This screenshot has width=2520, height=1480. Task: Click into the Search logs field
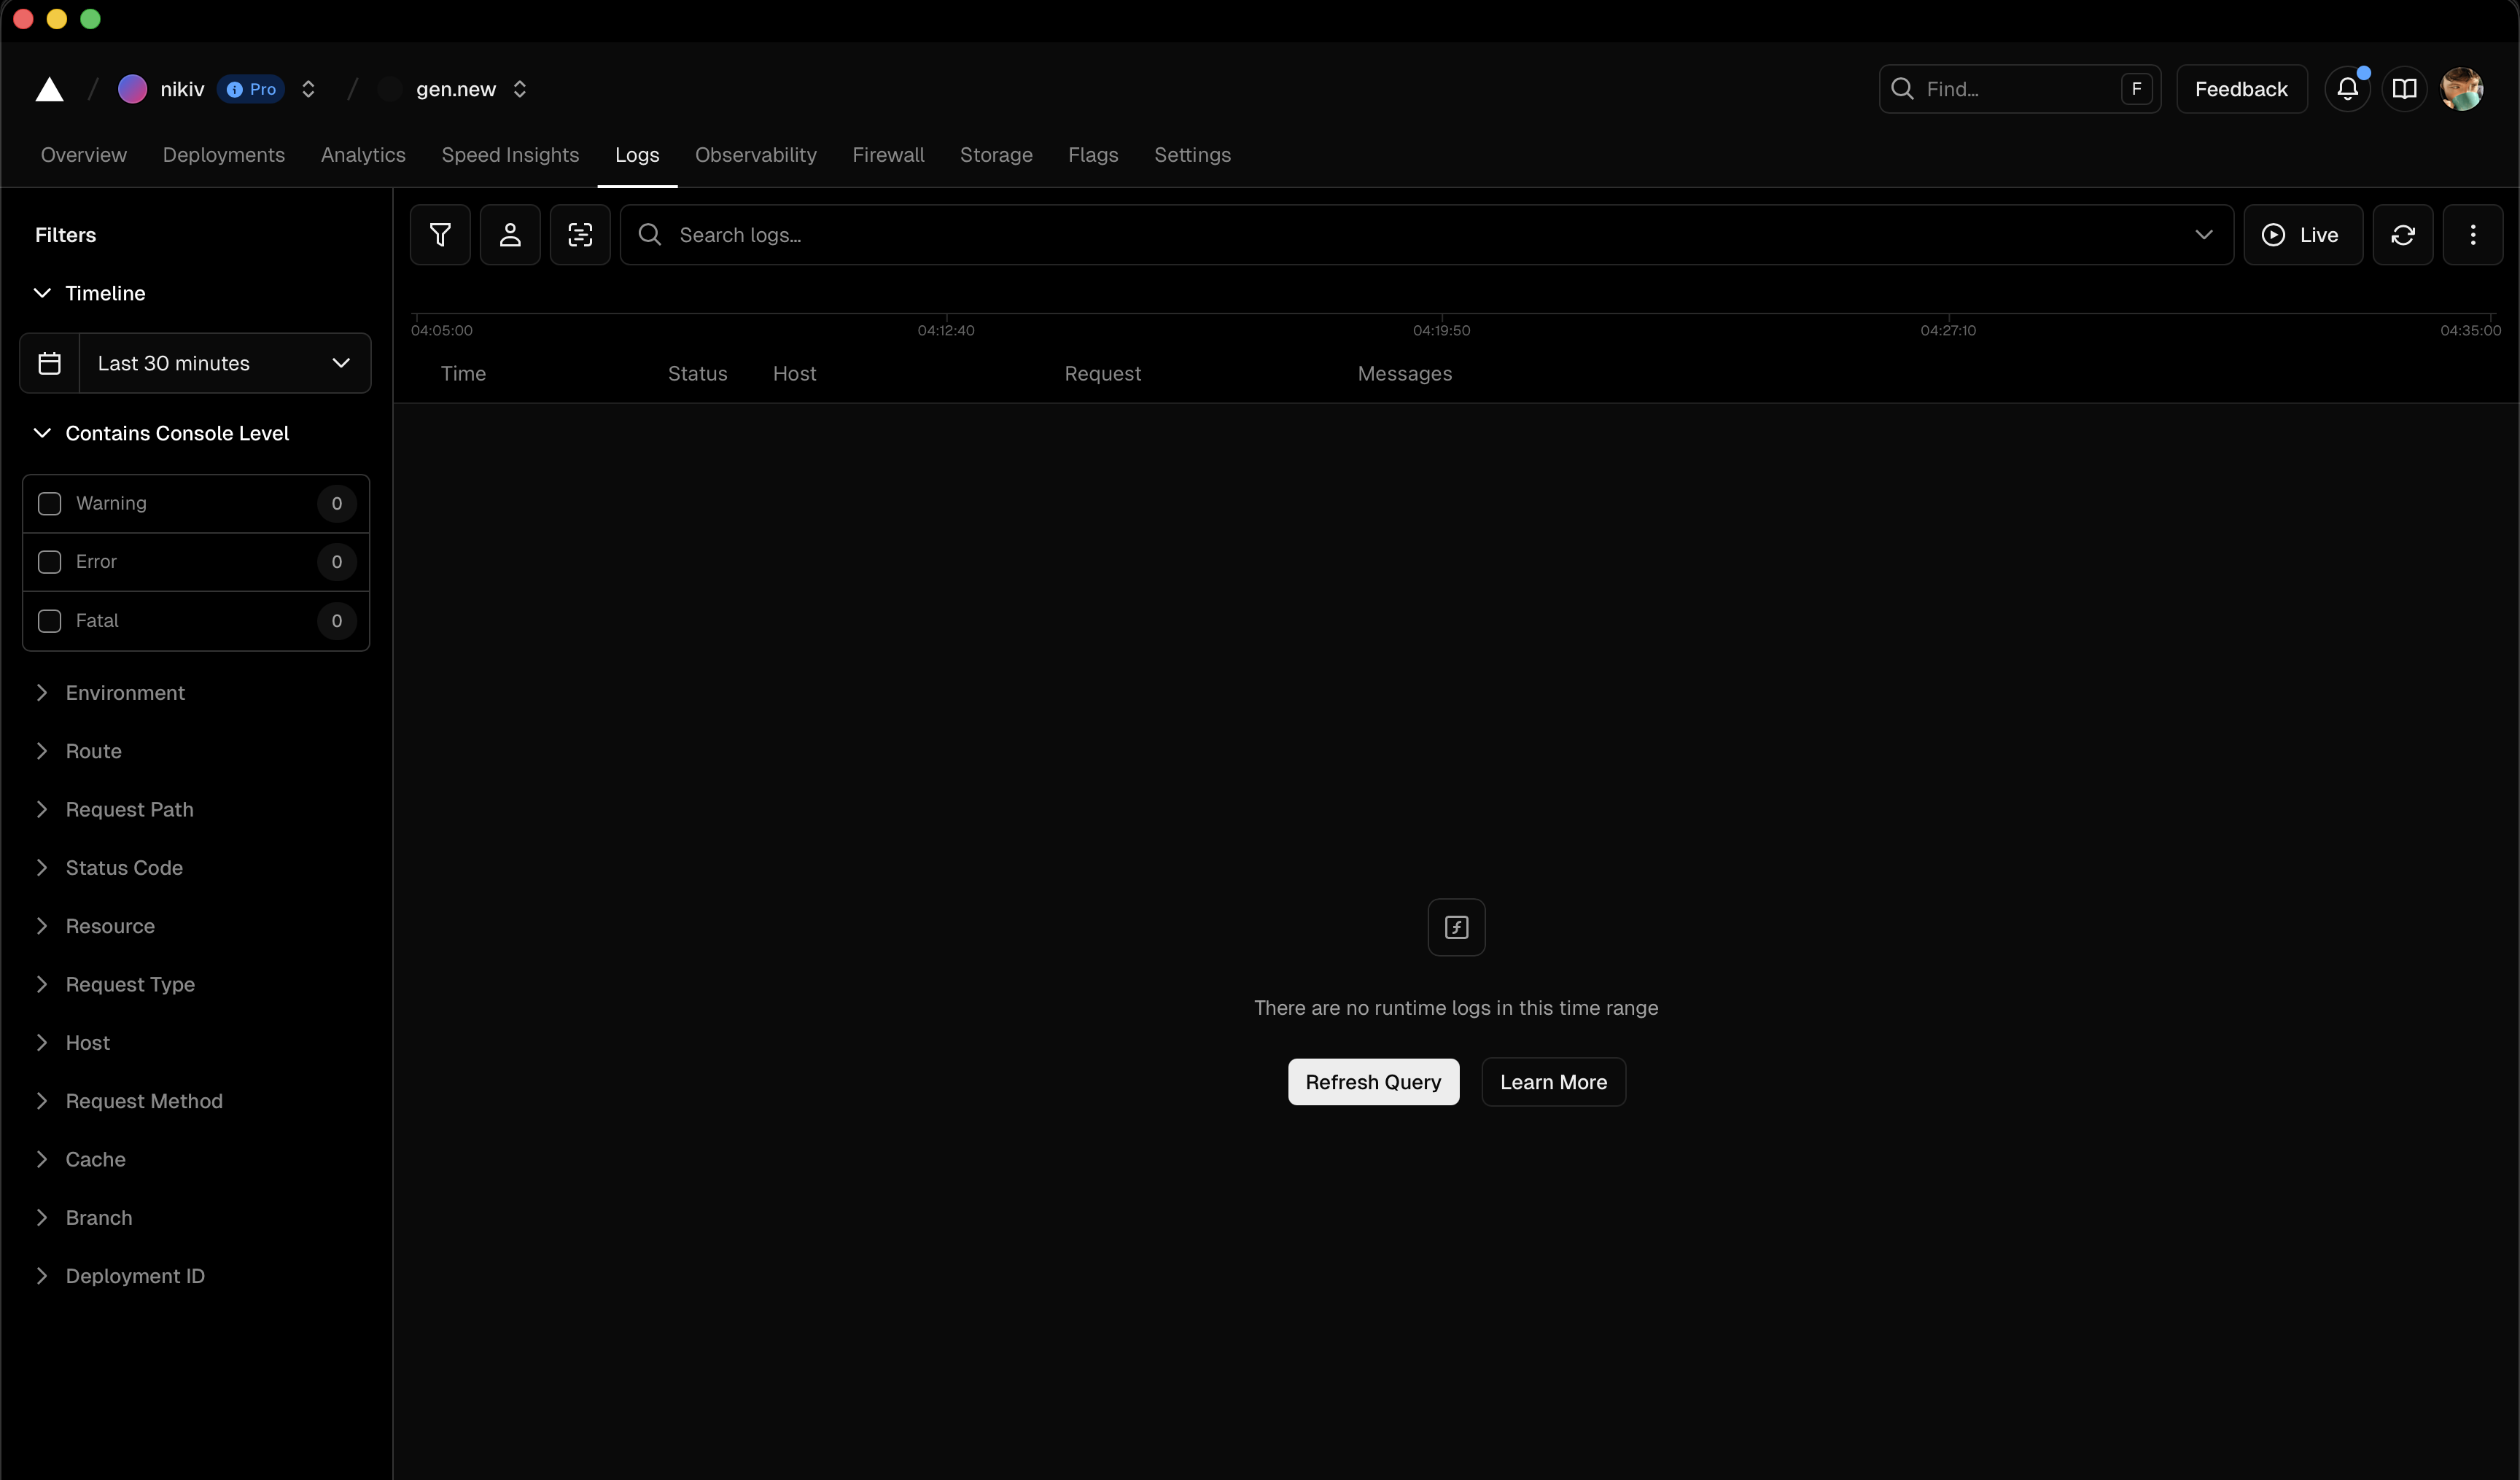(1426, 235)
